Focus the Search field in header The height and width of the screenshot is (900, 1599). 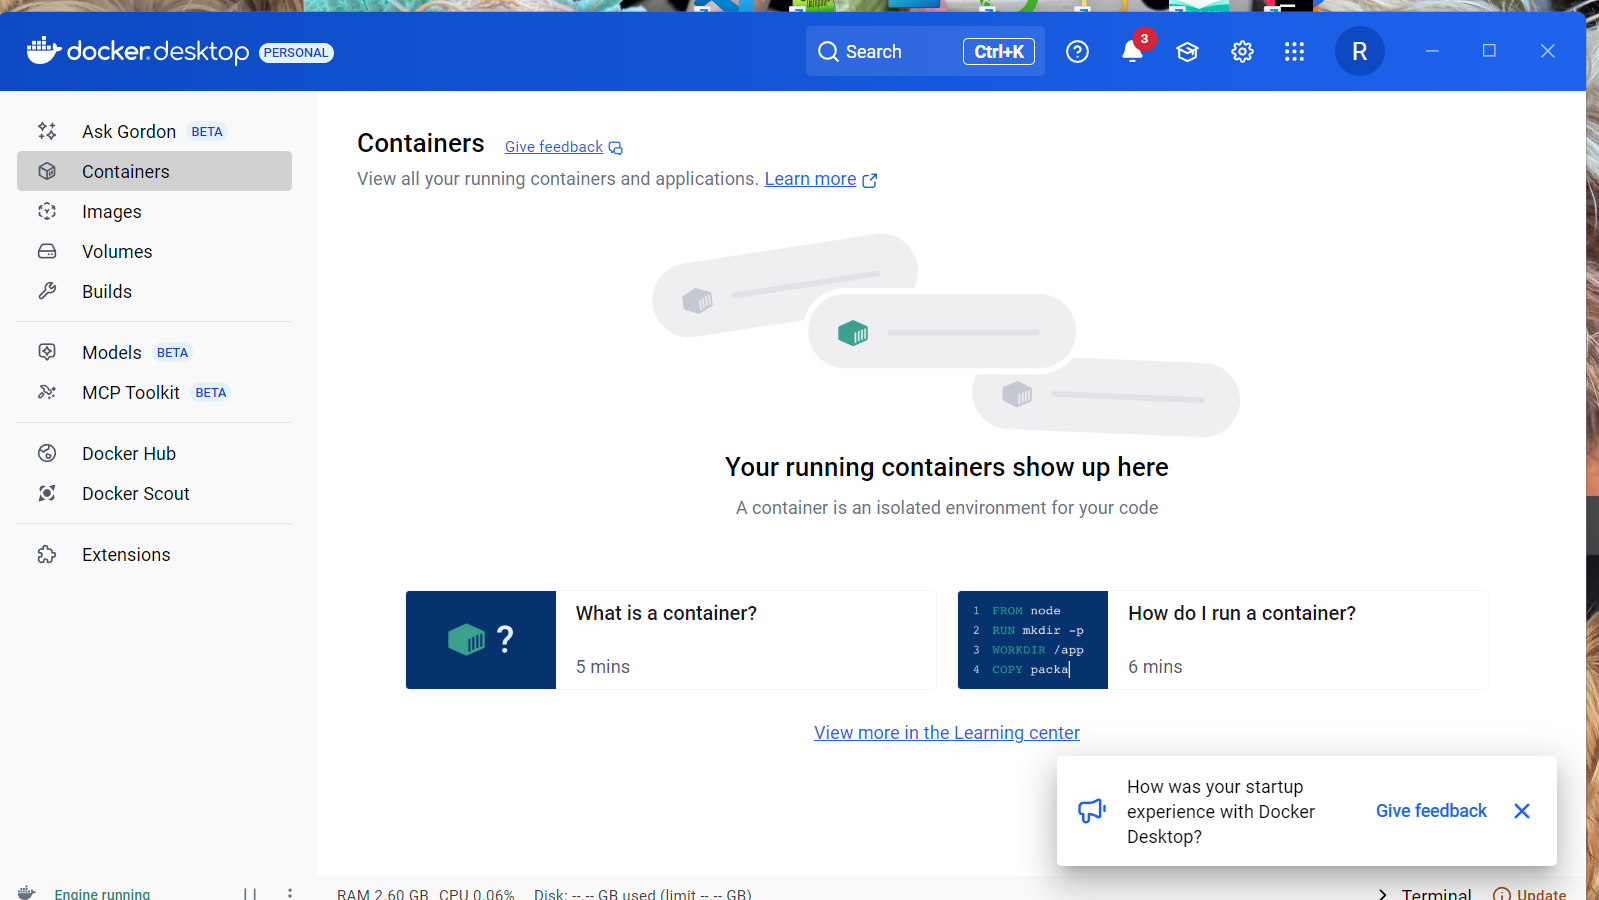925,51
